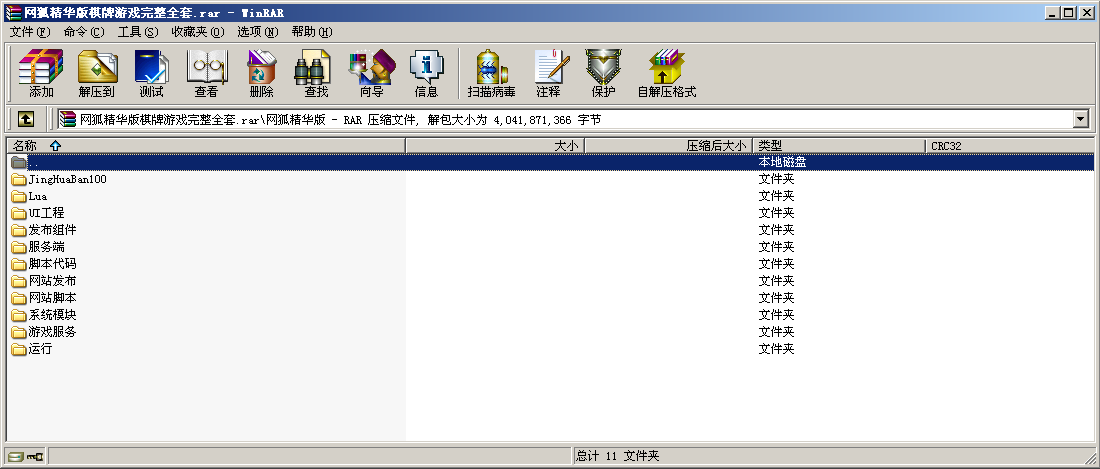Image resolution: width=1100 pixels, height=469 pixels.
Task: Open the 工具(S) menu
Action: pyautogui.click(x=138, y=32)
